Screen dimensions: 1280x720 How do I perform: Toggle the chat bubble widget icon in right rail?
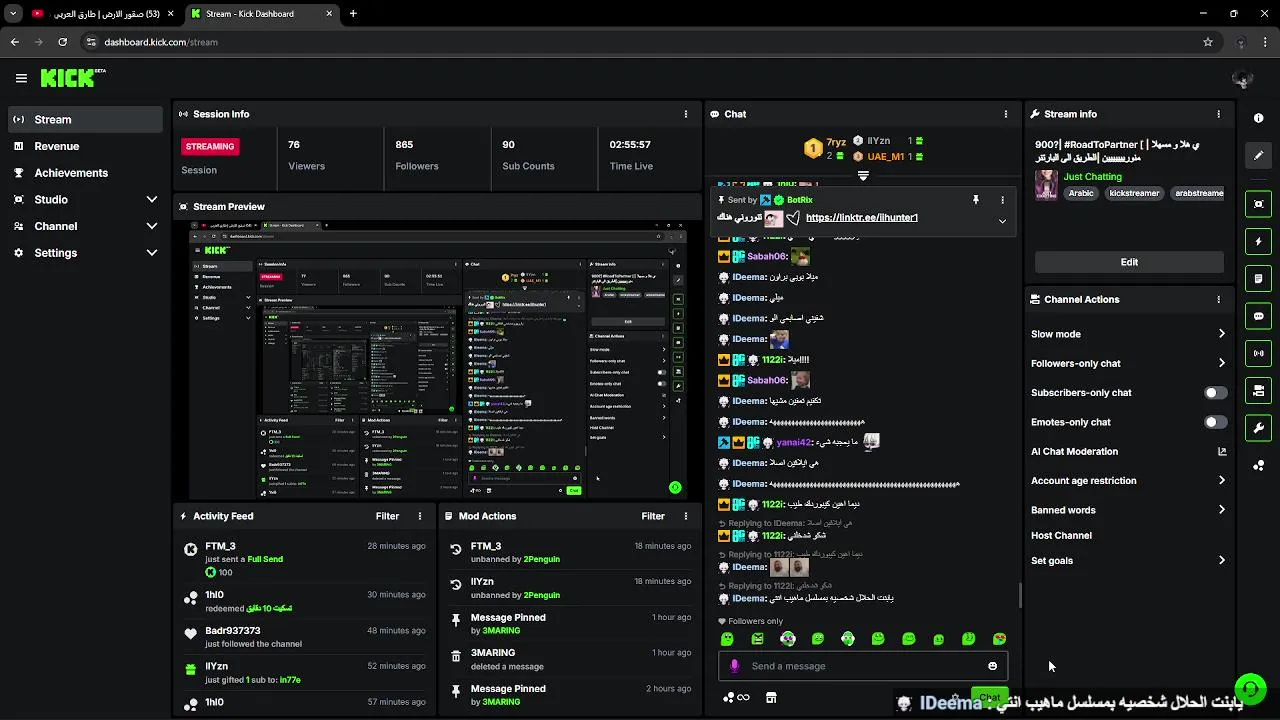(x=1258, y=316)
